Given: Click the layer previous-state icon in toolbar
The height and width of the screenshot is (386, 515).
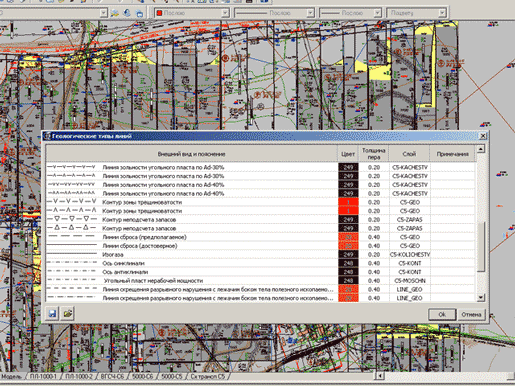Looking at the screenshot, I should point(127,13).
